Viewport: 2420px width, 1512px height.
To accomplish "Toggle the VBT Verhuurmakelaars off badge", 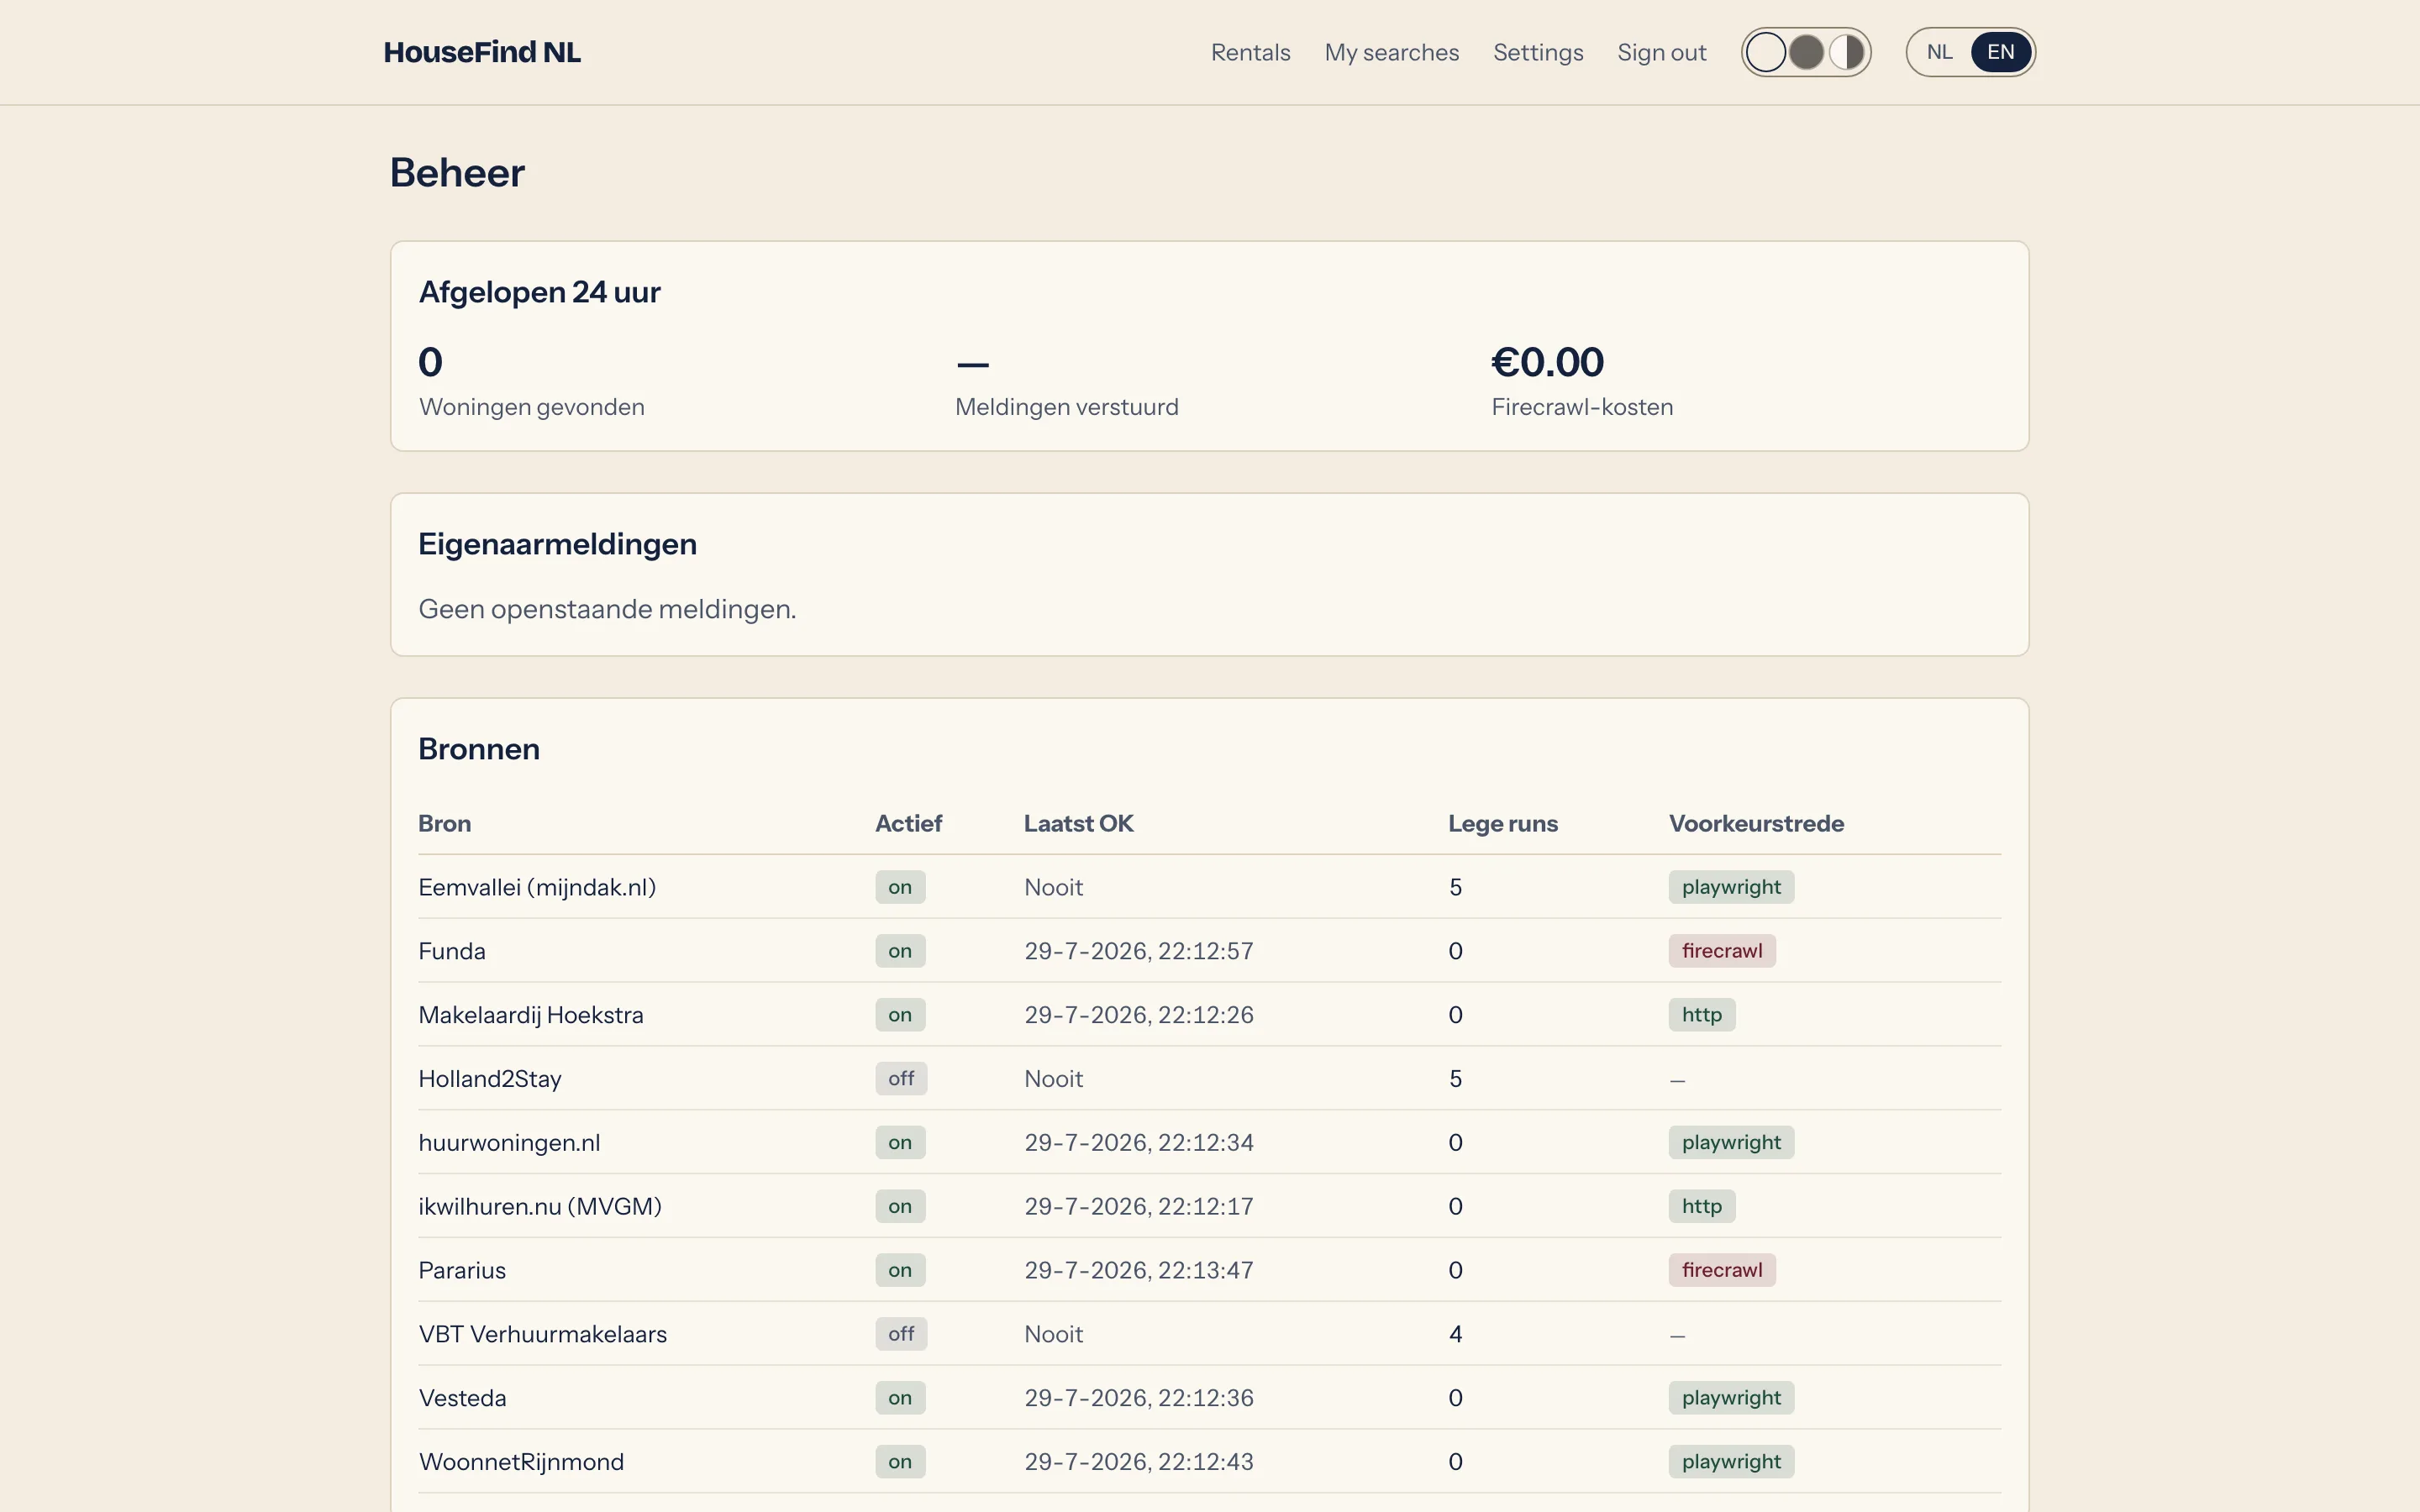I will [x=901, y=1334].
